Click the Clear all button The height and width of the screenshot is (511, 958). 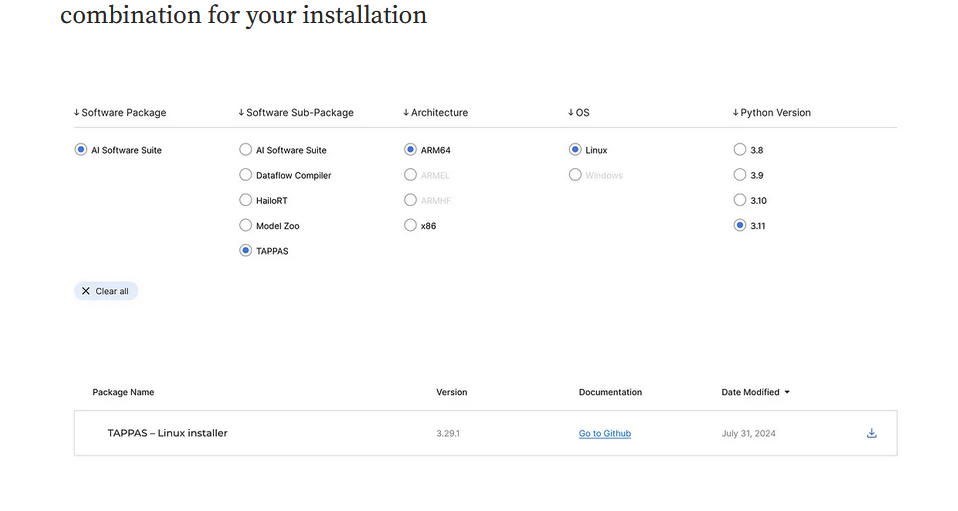coord(106,291)
